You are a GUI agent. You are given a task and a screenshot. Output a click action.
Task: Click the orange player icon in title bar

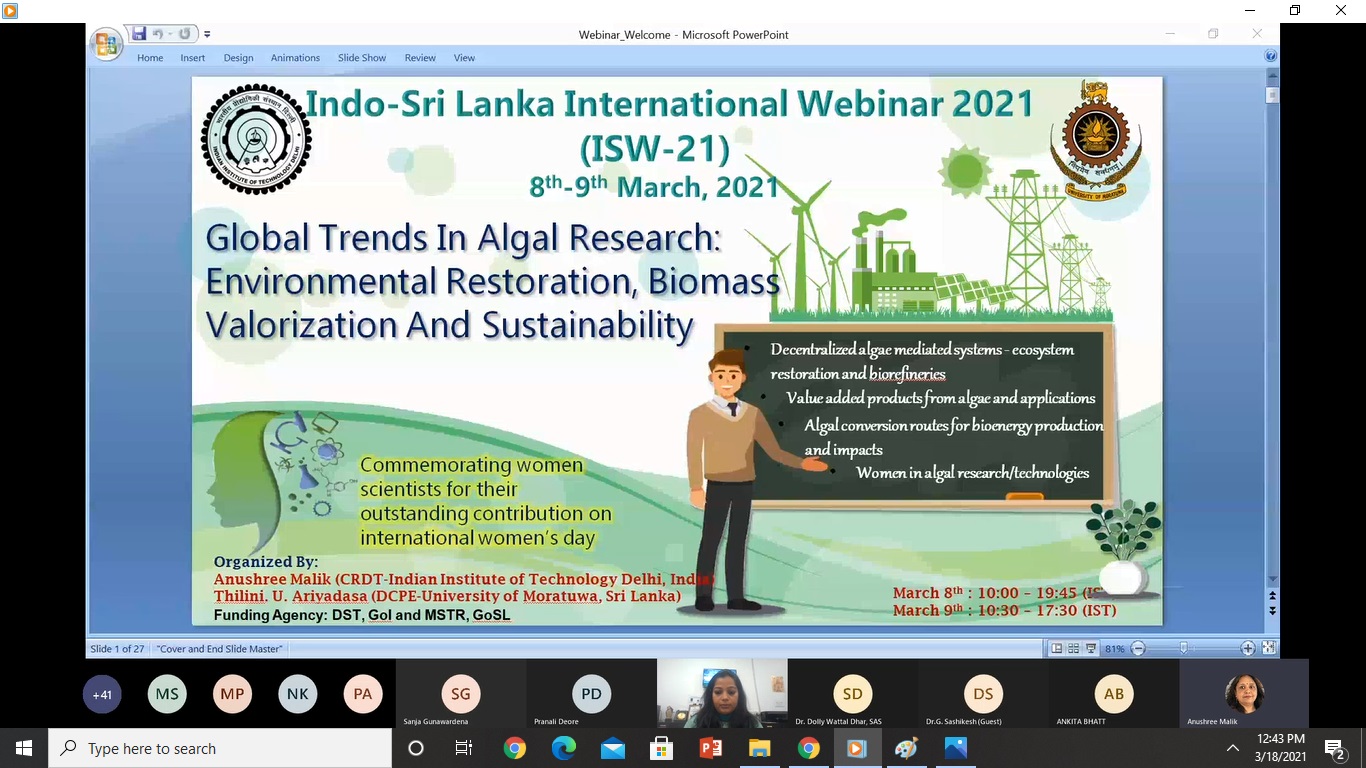[10, 10]
